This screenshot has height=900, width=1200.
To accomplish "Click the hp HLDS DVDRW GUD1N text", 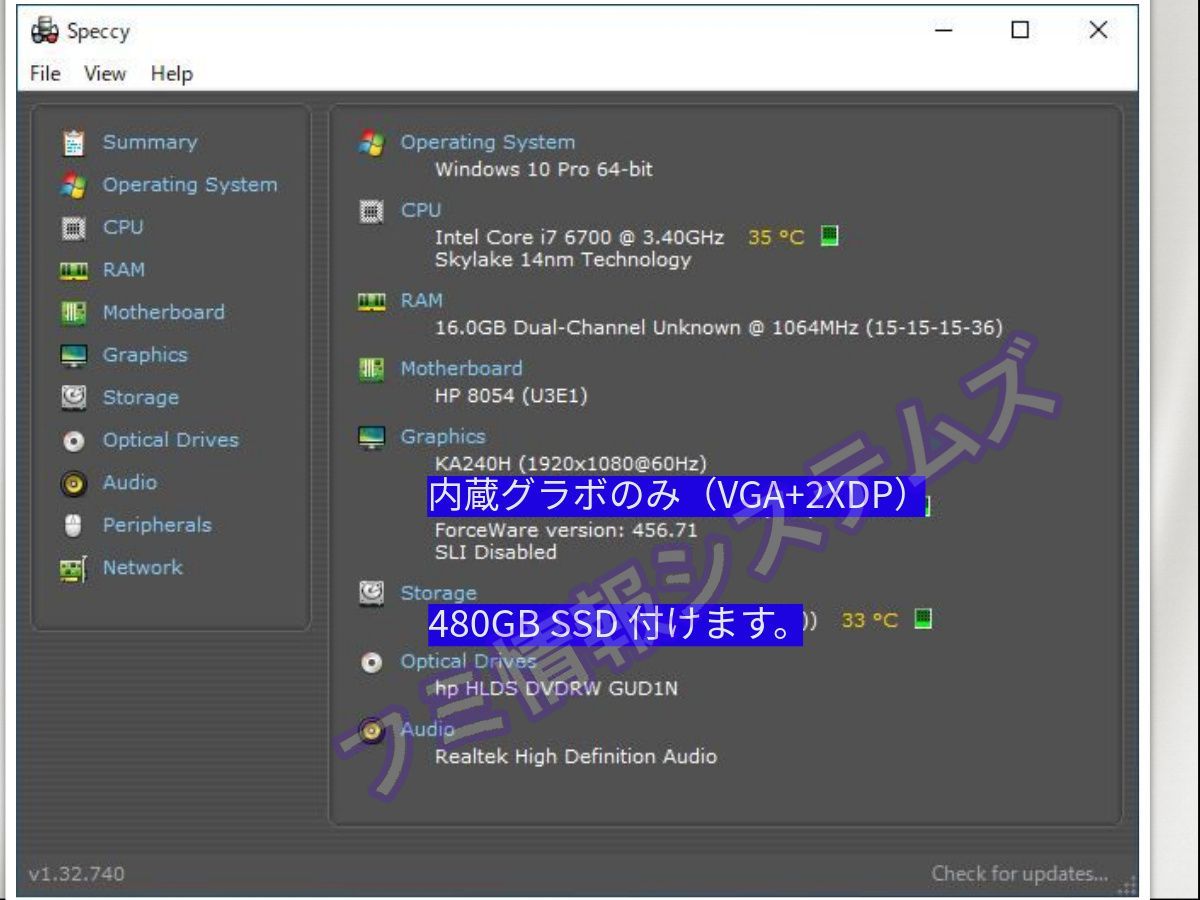I will [556, 688].
